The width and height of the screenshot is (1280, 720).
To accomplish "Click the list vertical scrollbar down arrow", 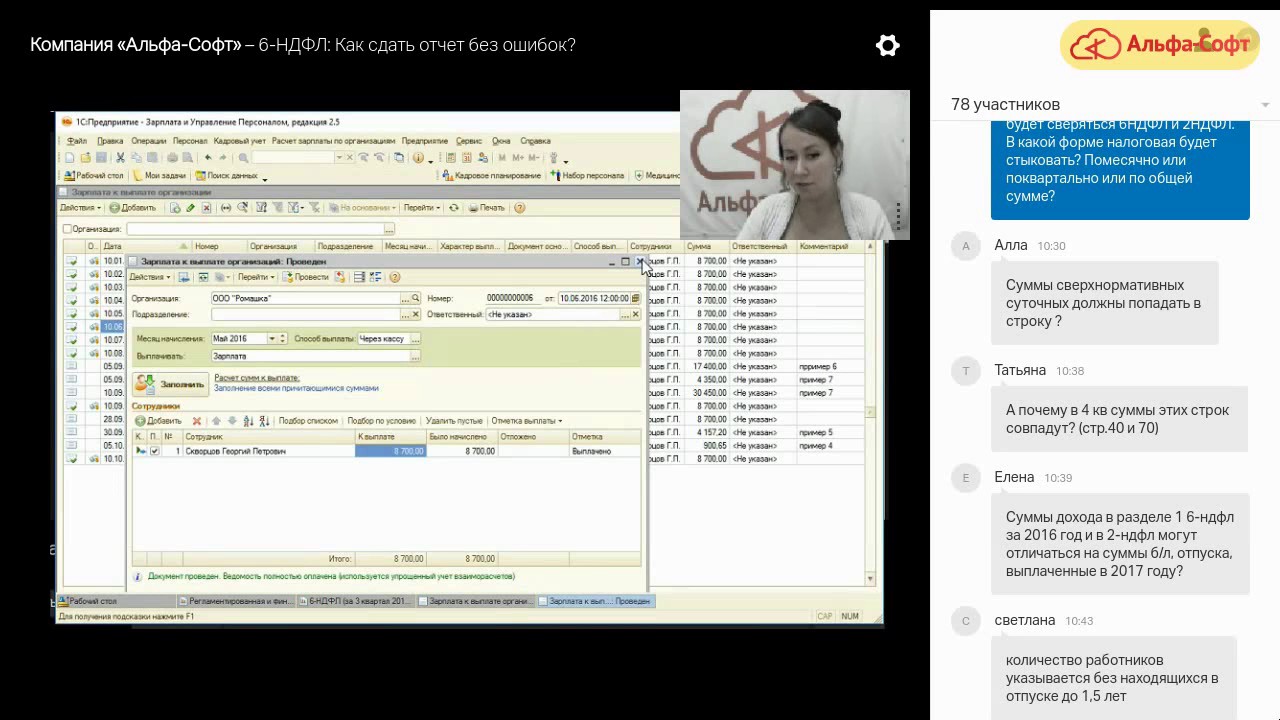I will coord(870,578).
